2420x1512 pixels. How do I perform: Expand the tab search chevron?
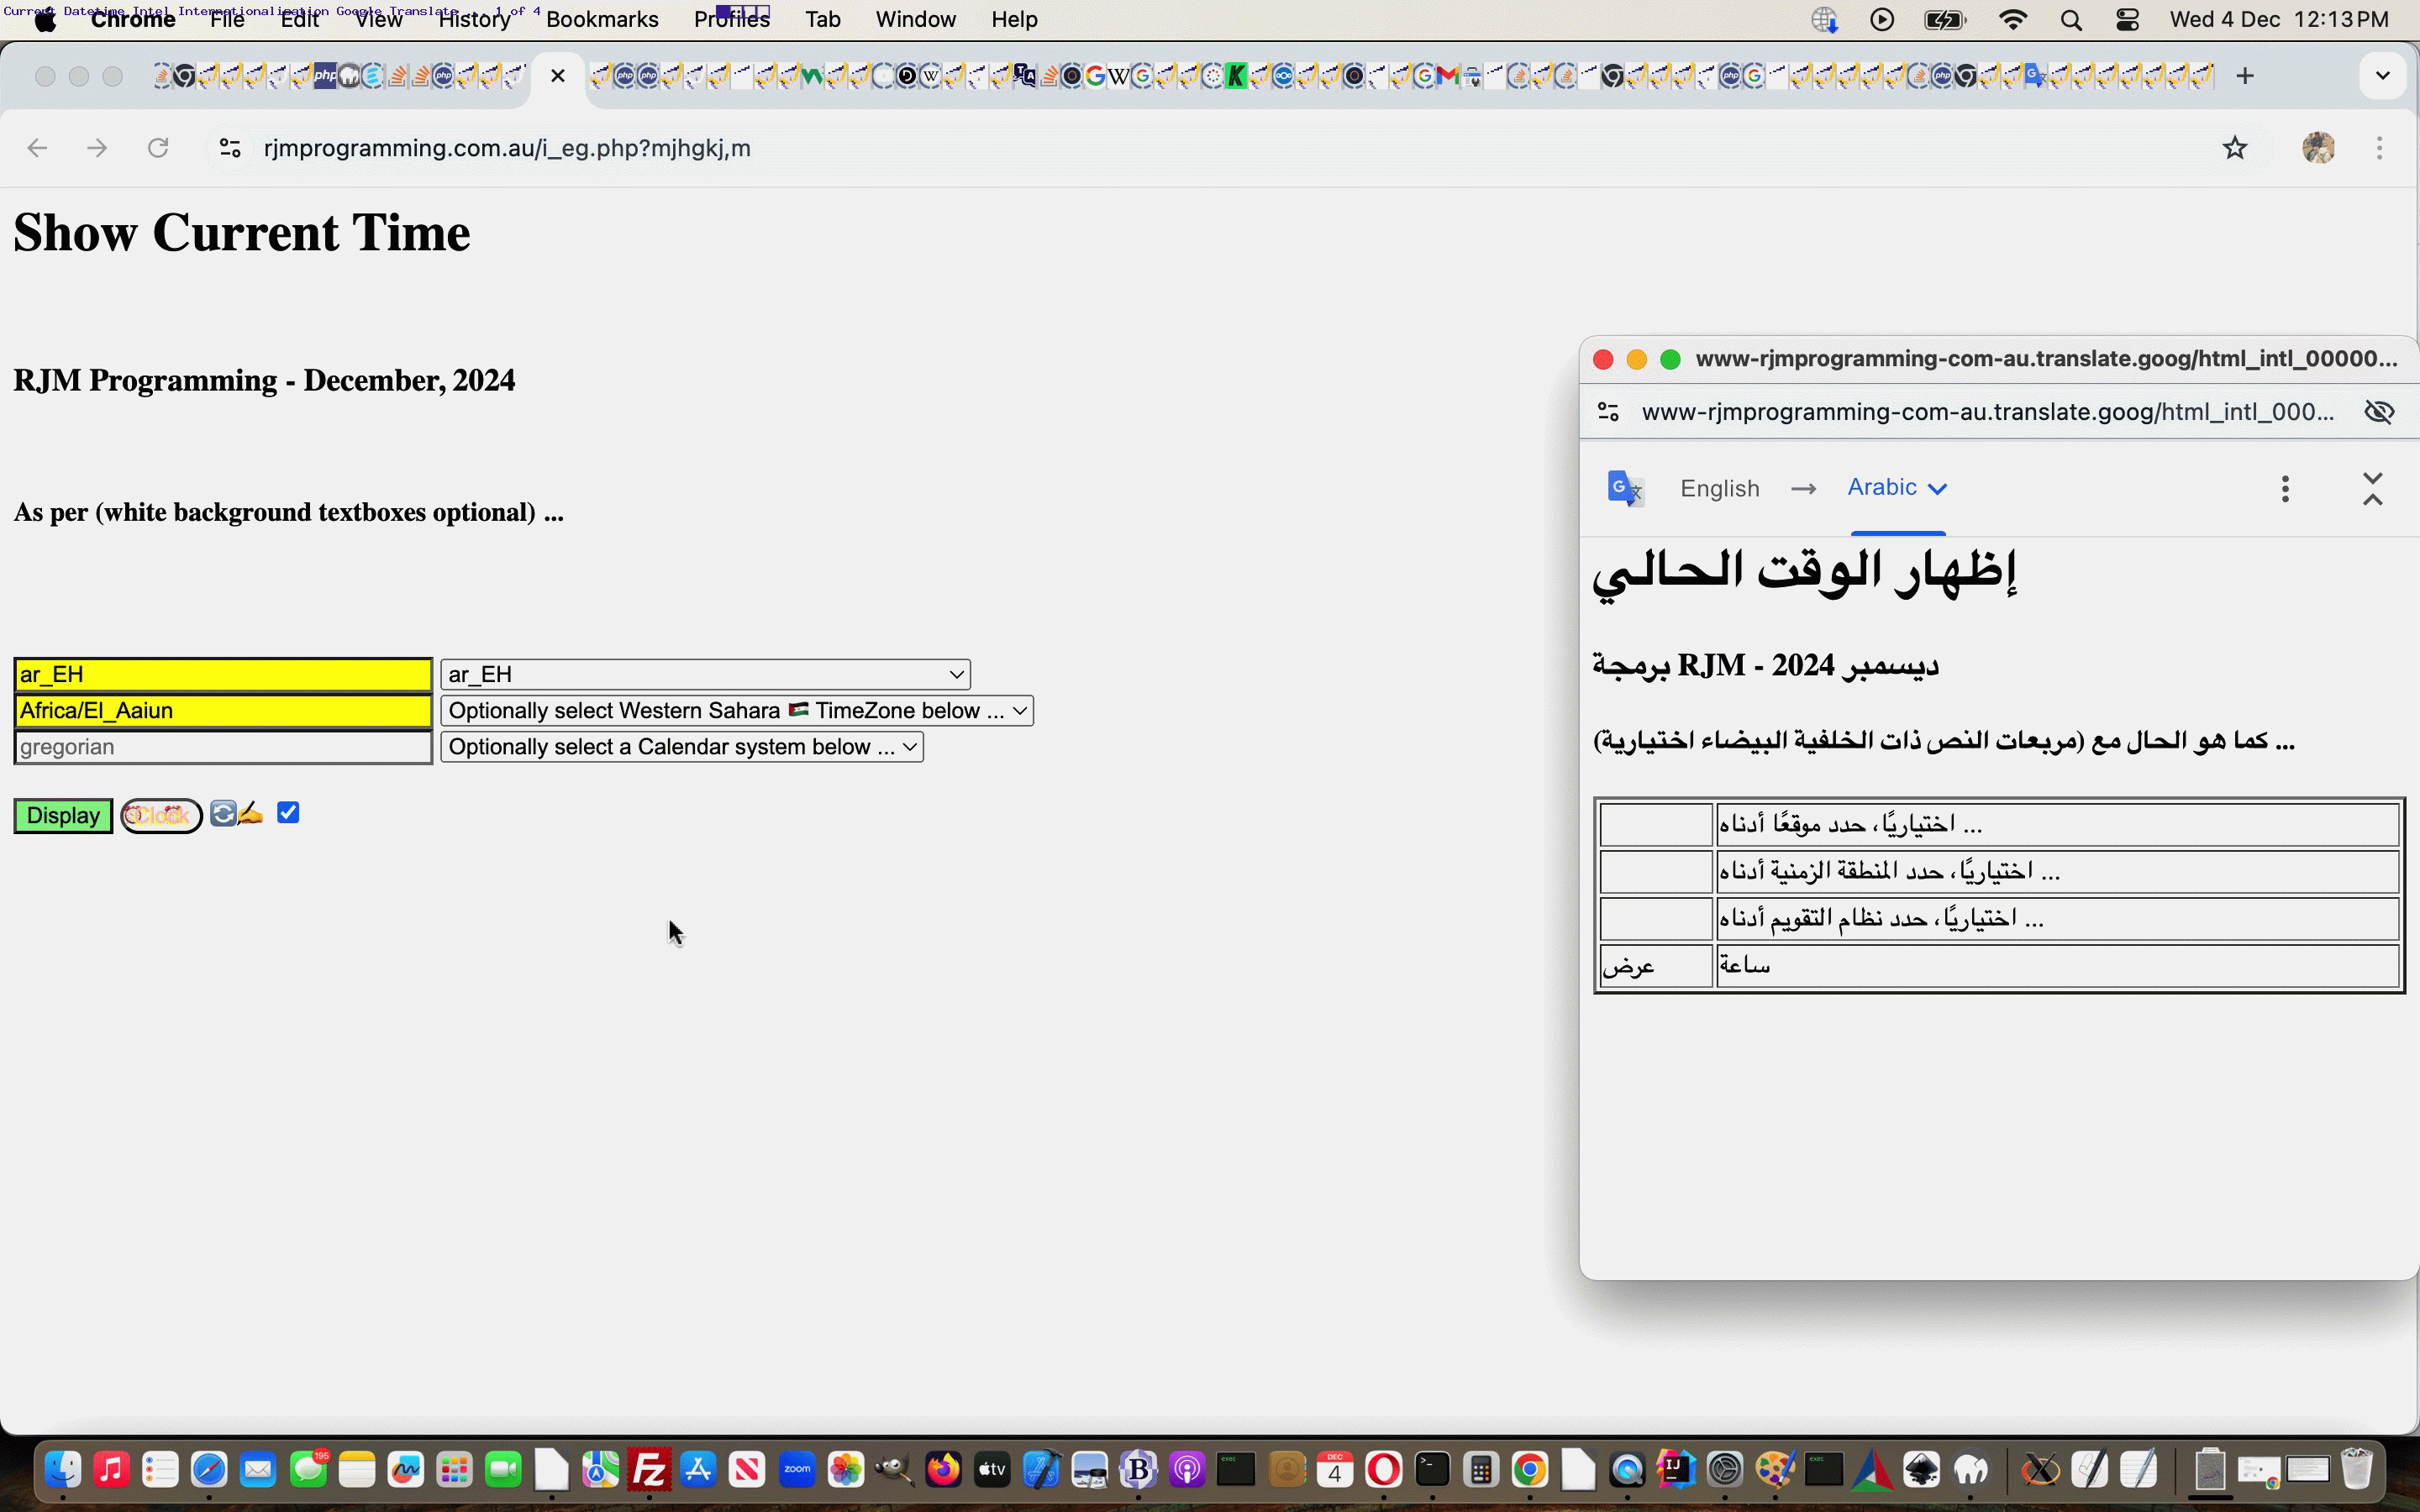tap(2382, 76)
